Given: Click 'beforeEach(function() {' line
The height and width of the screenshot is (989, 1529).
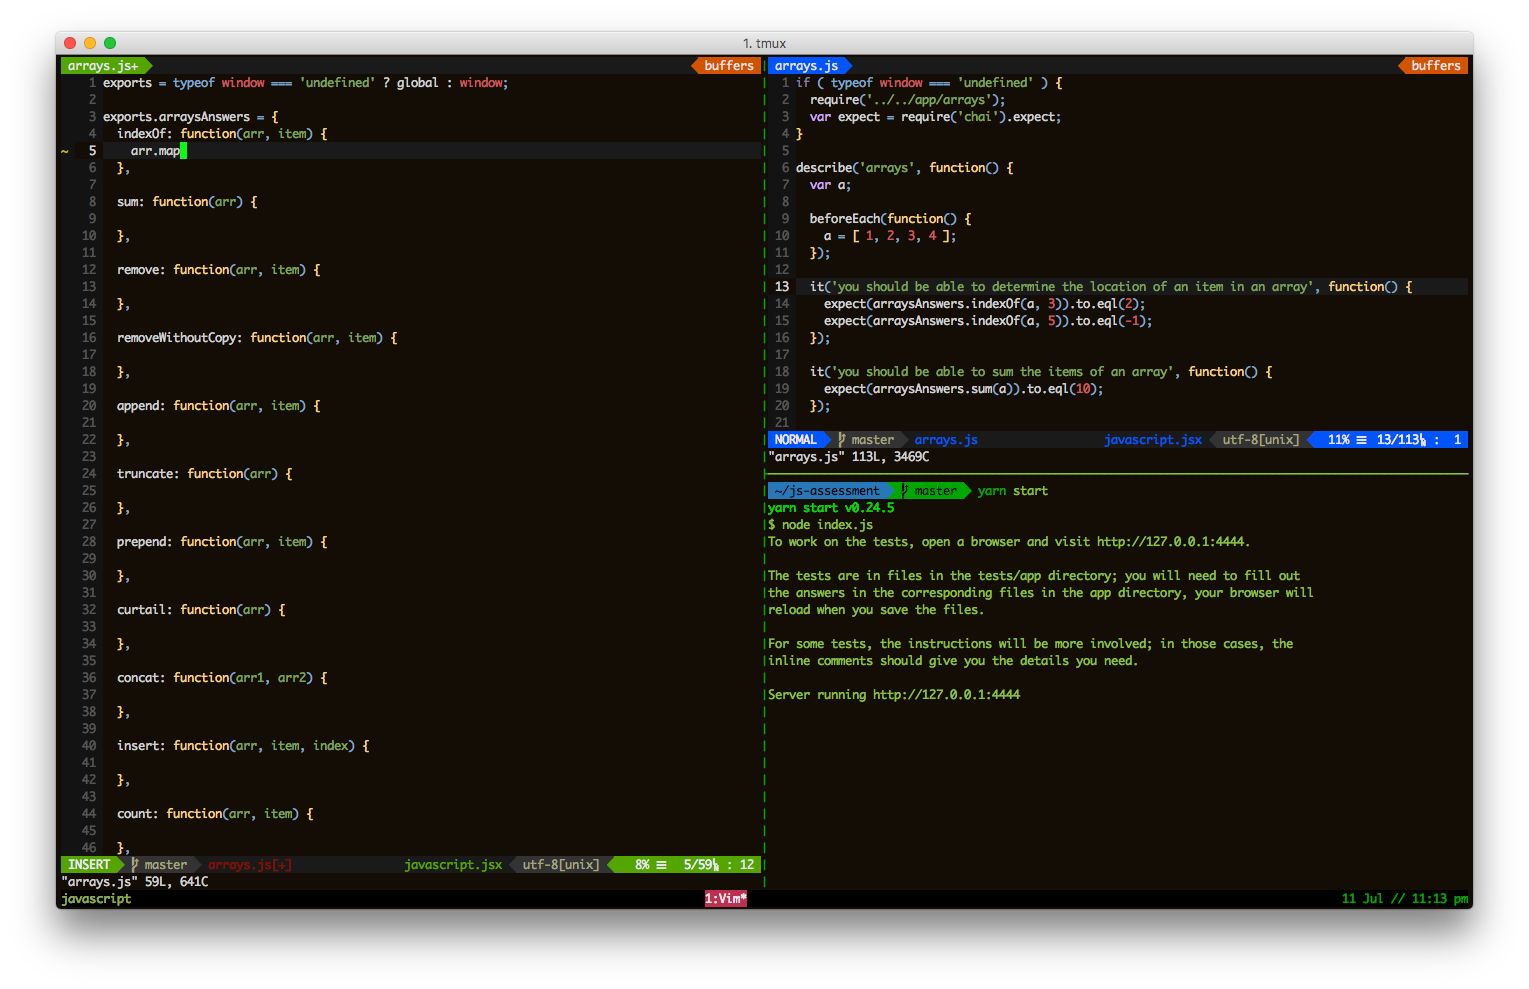Looking at the screenshot, I should click(890, 219).
